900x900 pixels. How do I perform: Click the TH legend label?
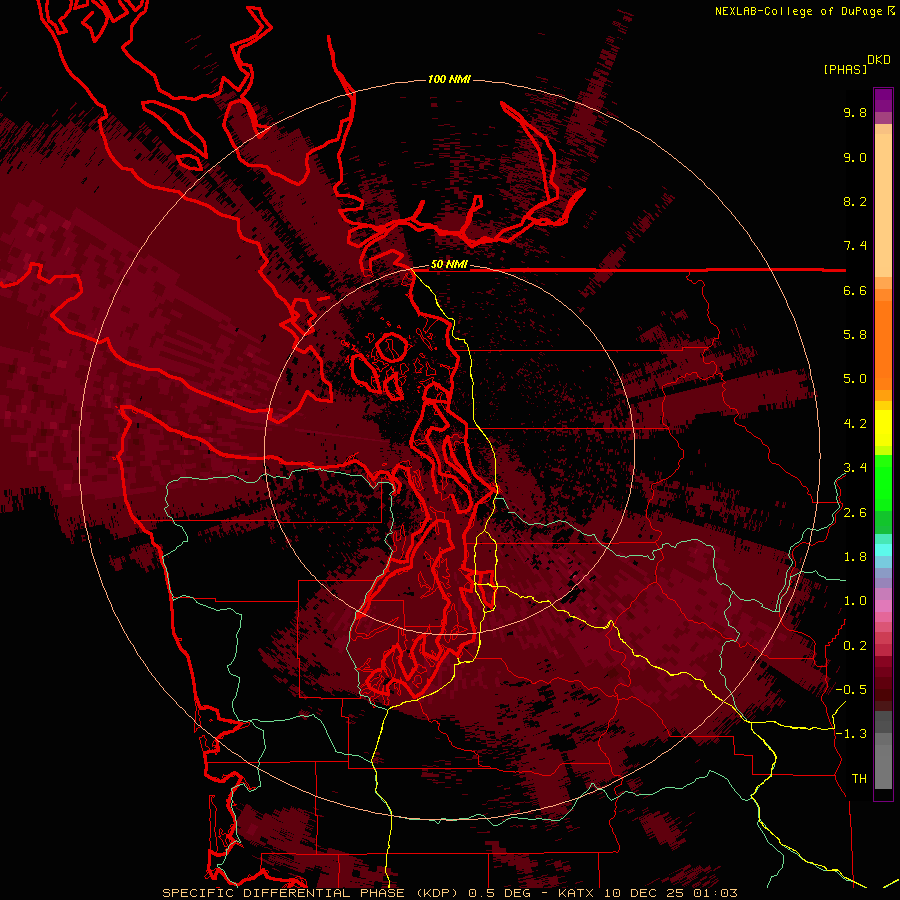tap(859, 779)
